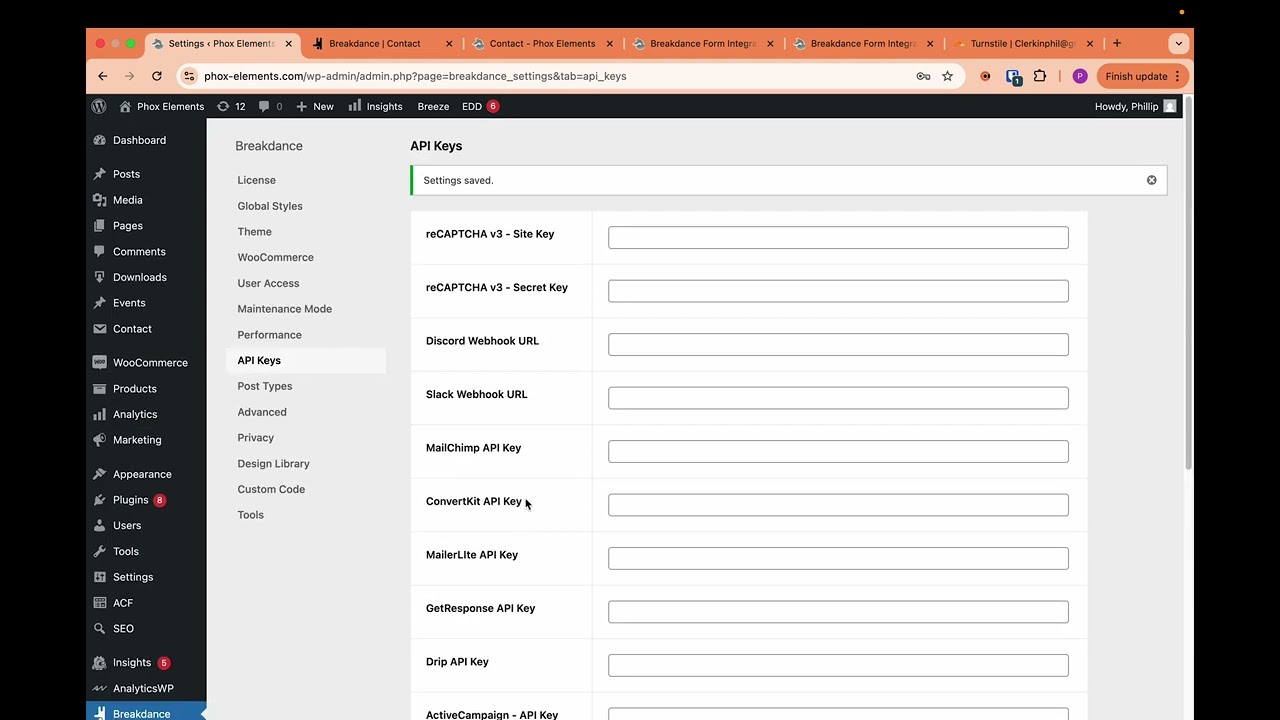Screen dimensions: 1280x720
Task: Open the New content menu in the admin bar
Action: 314,106
